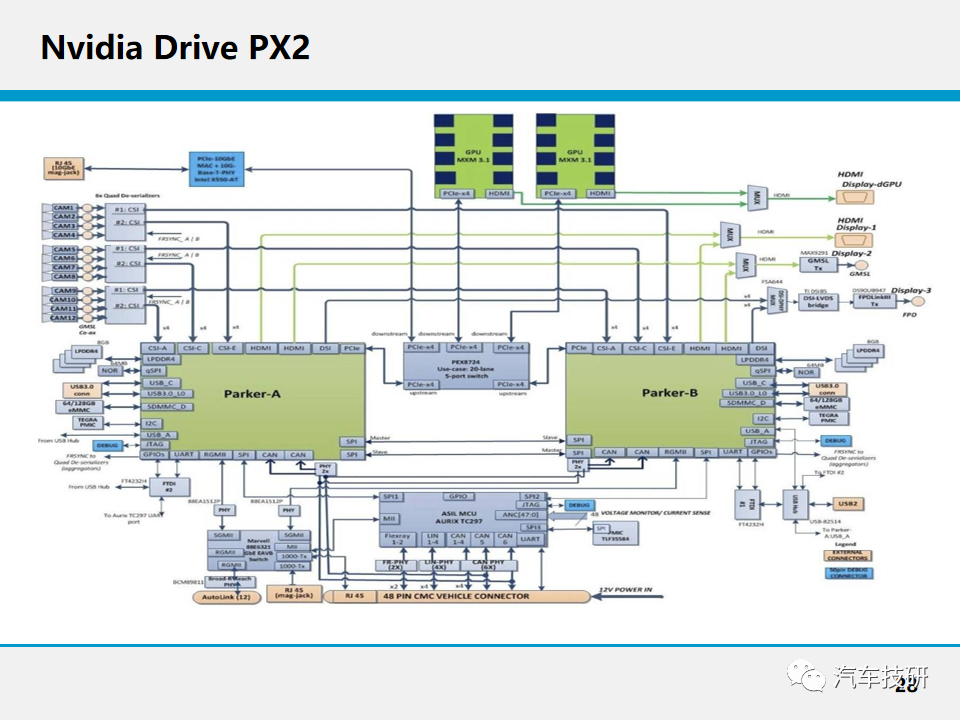Select the VOLTAGE MONITOR/ CURRENT SENSE text
The height and width of the screenshot is (720, 960).
pyautogui.click(x=655, y=512)
